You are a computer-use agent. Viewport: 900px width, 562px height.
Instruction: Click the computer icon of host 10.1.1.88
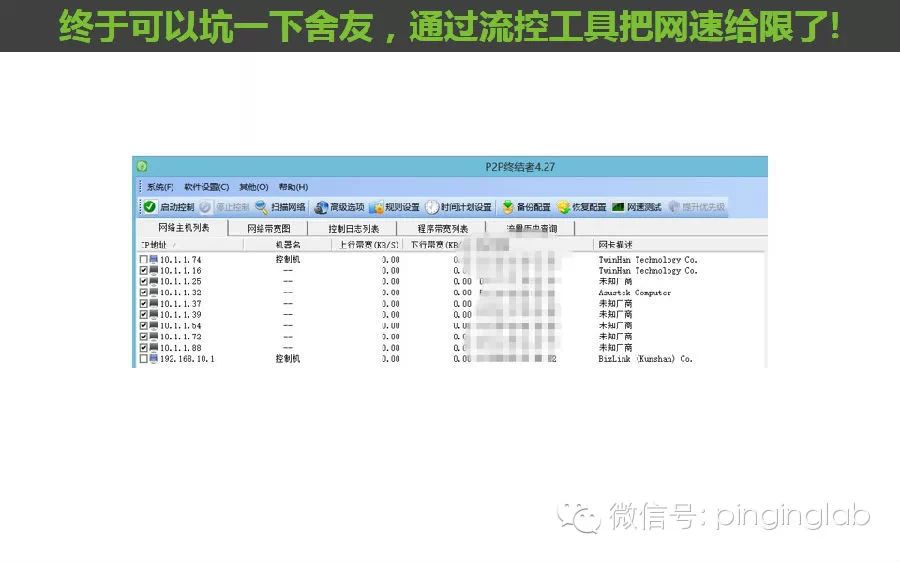point(153,348)
